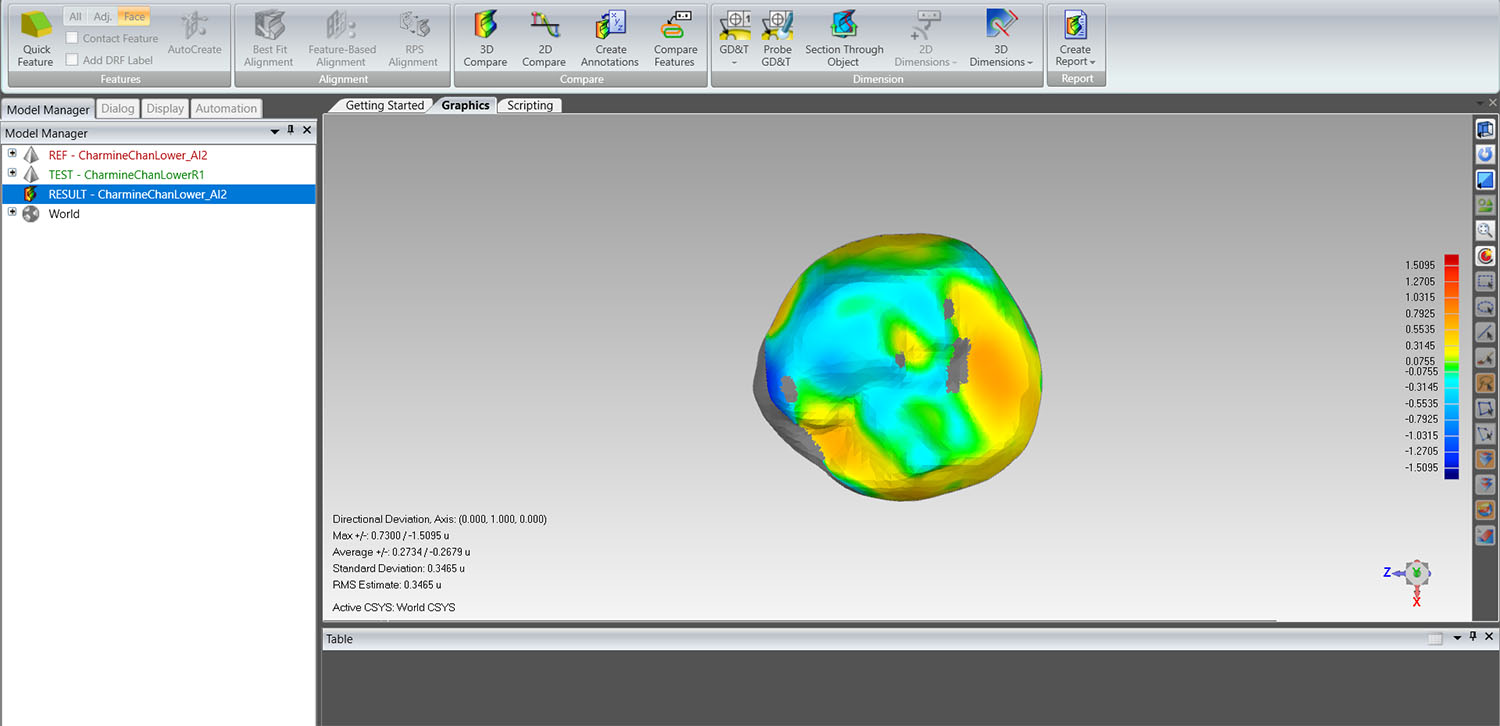Click the red top swatch of the color scale
This screenshot has width=1500, height=726.
click(x=1451, y=261)
